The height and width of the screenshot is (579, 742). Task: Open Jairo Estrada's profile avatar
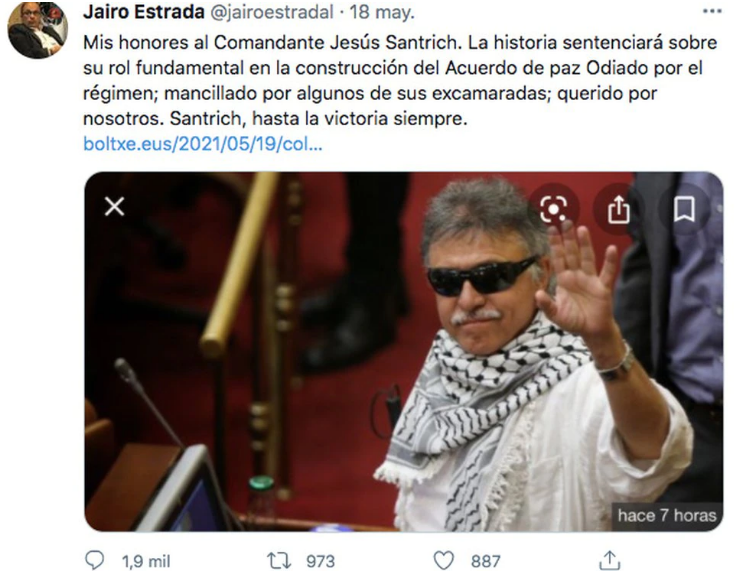coord(37,29)
